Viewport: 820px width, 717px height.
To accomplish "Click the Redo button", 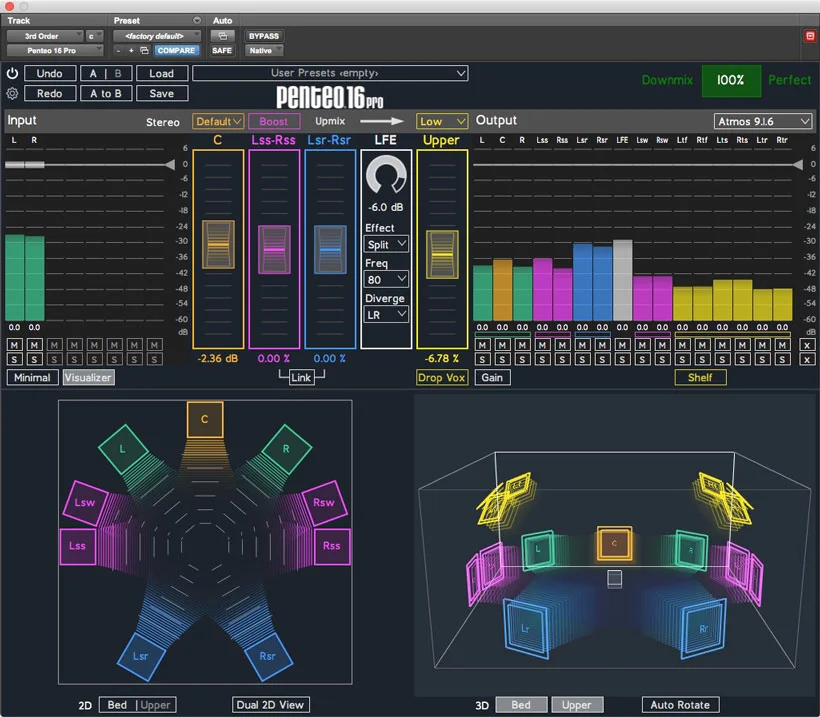I will click(50, 94).
